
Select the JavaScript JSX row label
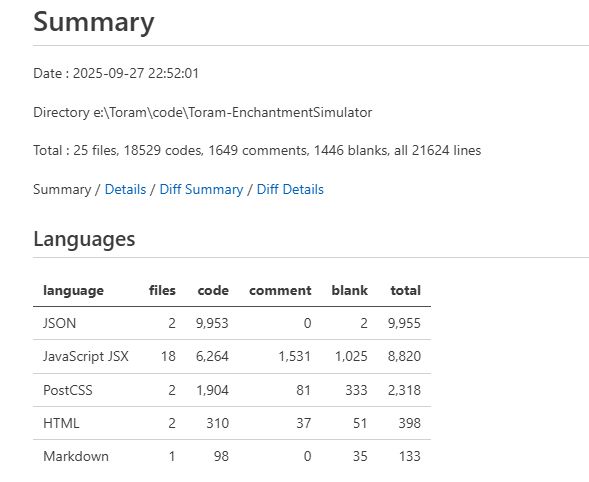coord(86,356)
